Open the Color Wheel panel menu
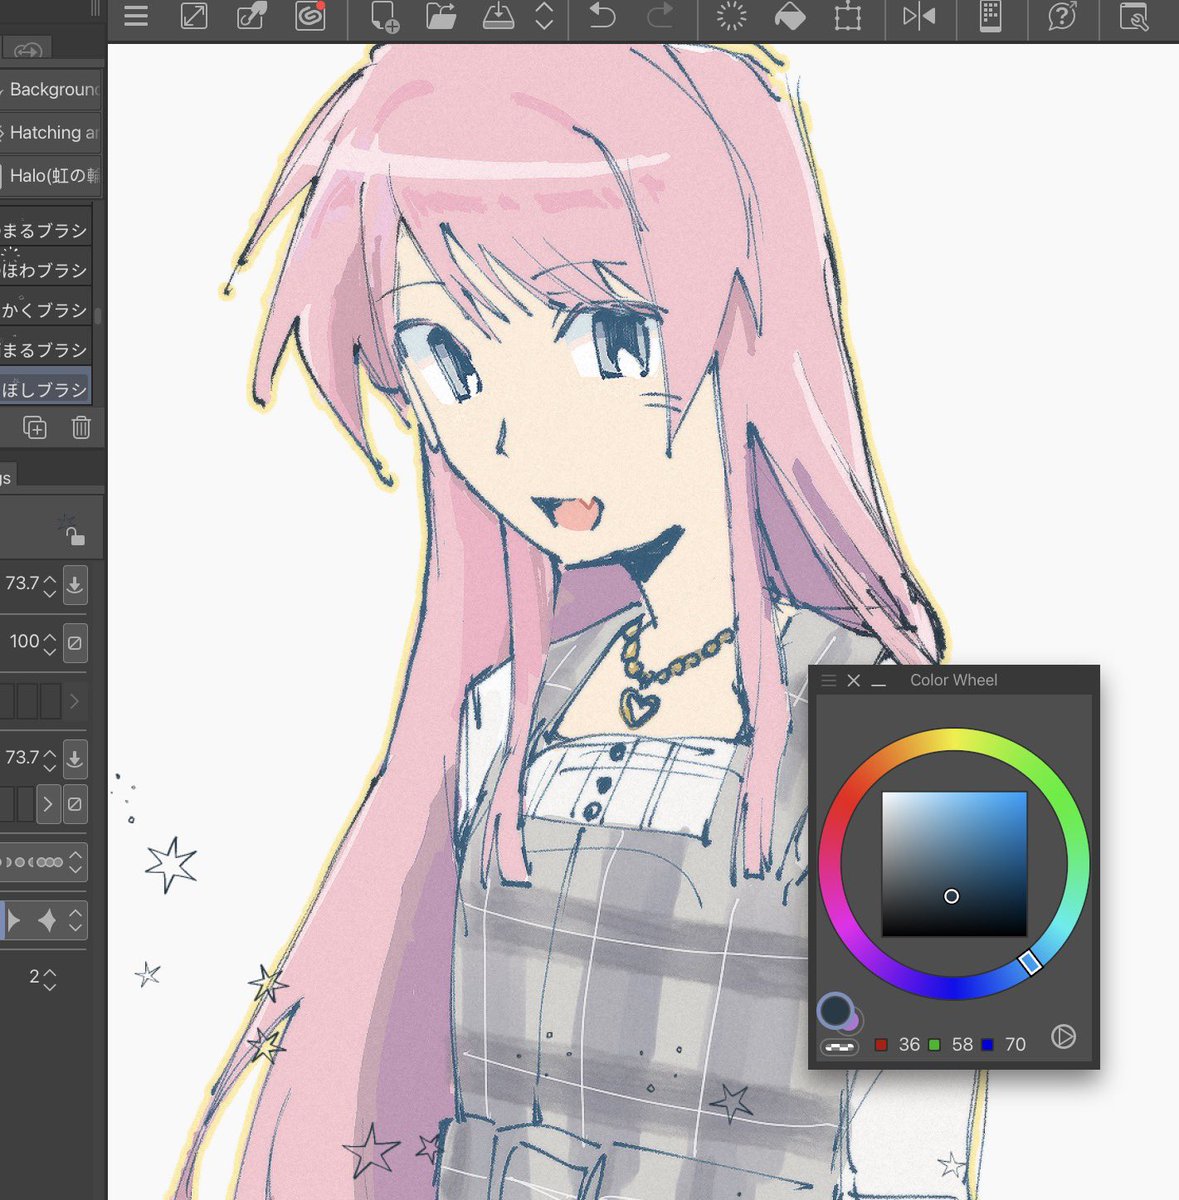1179x1200 pixels. [828, 680]
